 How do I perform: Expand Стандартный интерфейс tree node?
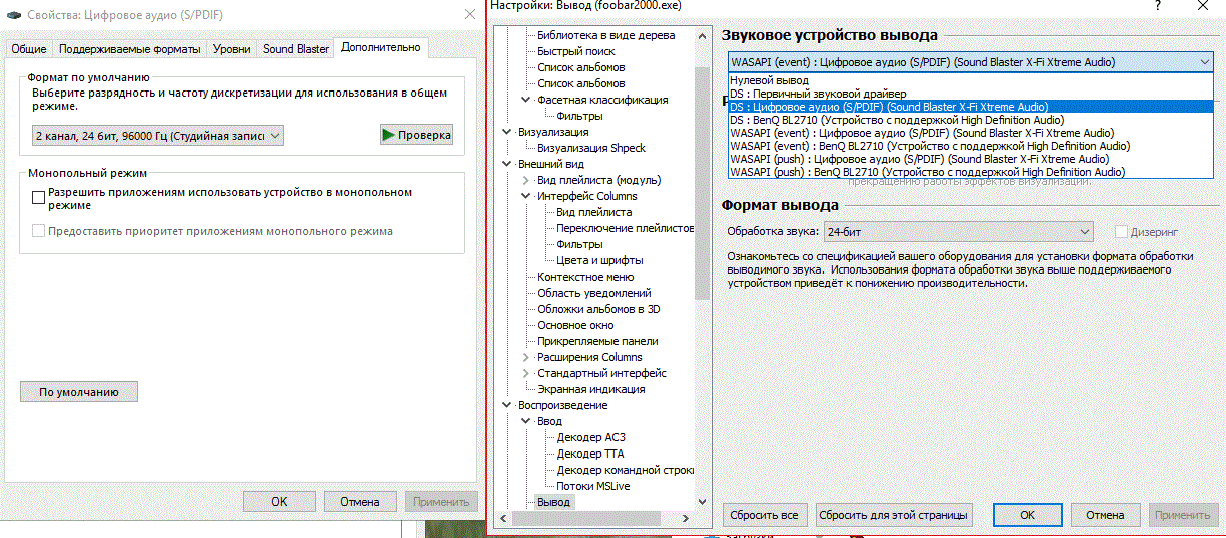click(526, 373)
